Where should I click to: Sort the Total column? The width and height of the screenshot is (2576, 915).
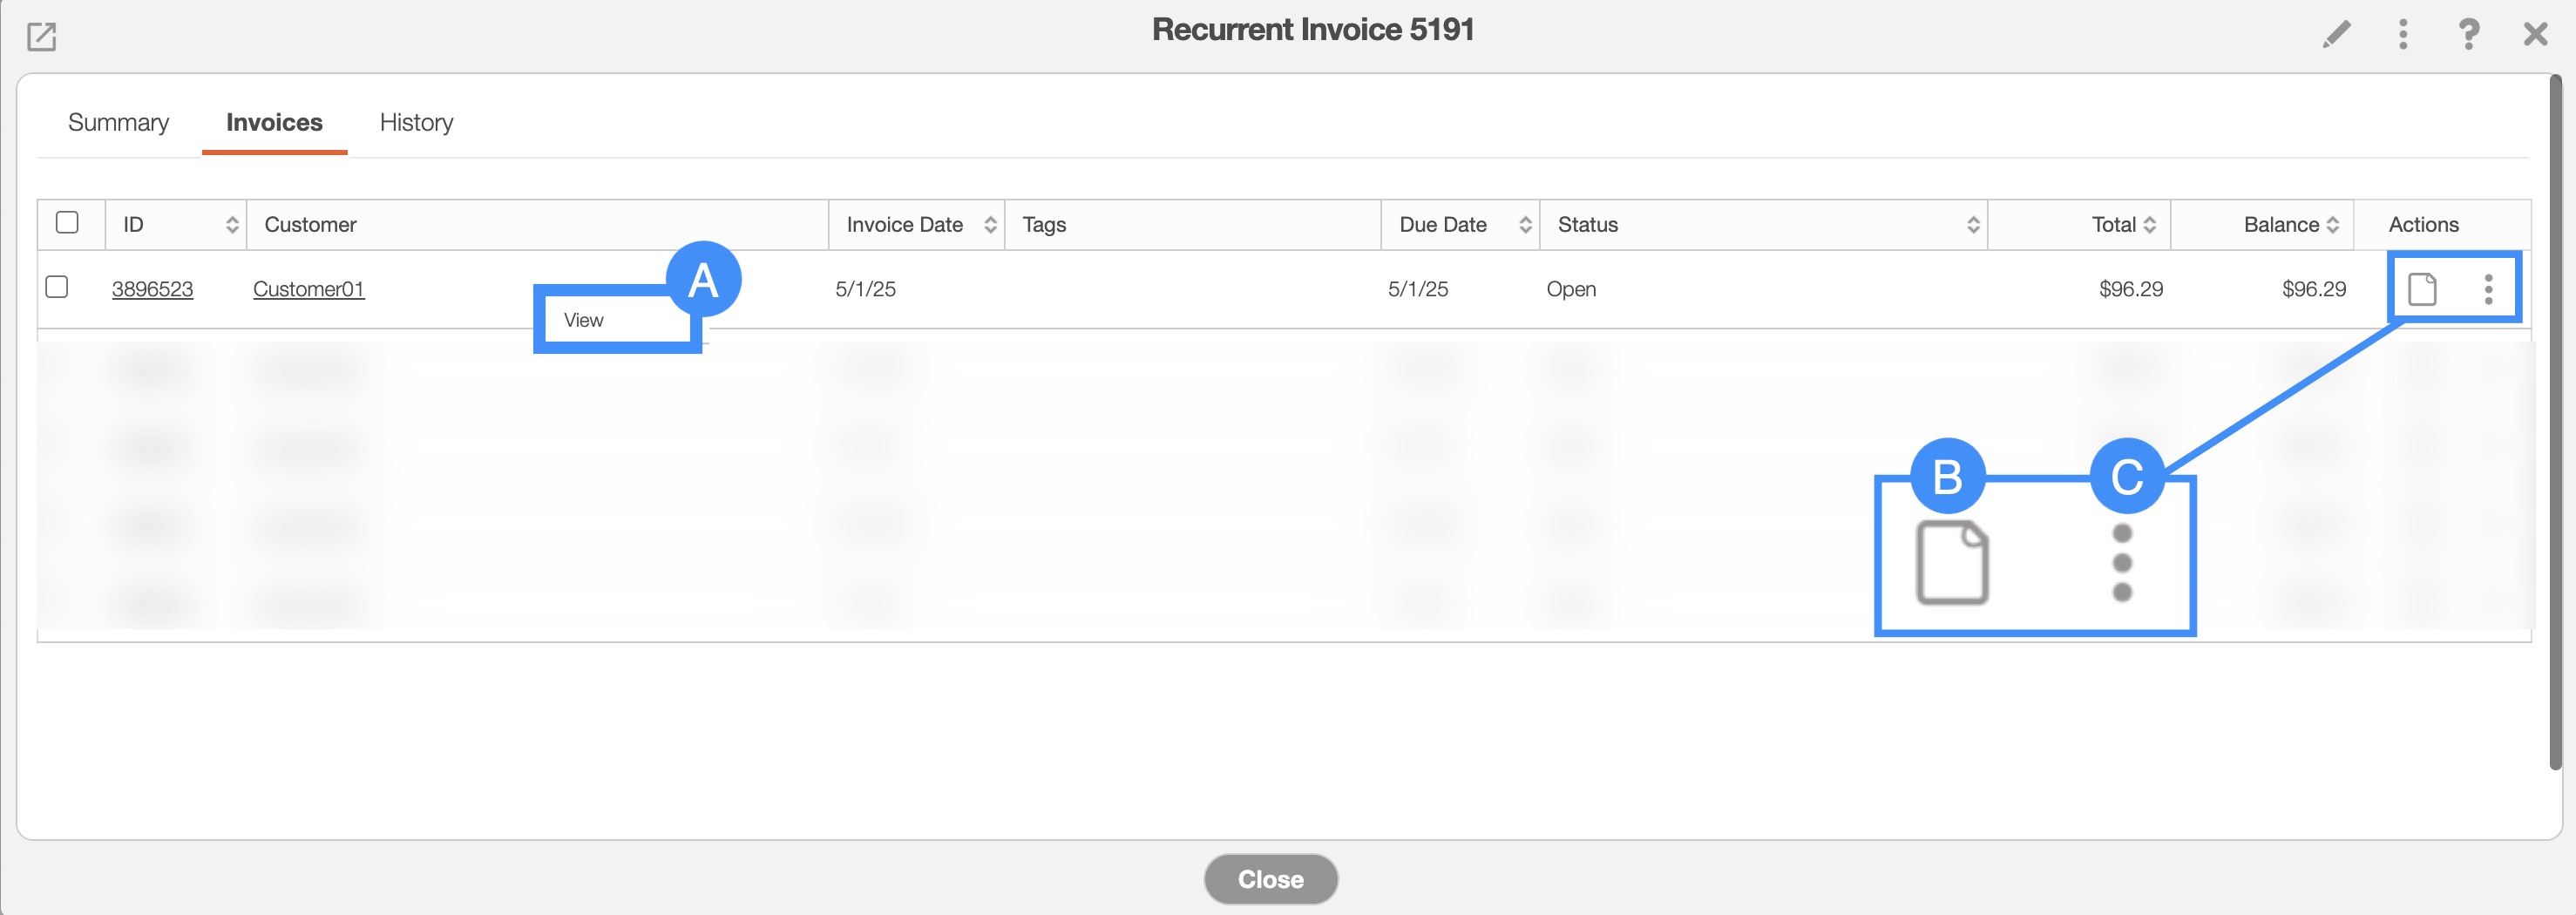point(2149,225)
